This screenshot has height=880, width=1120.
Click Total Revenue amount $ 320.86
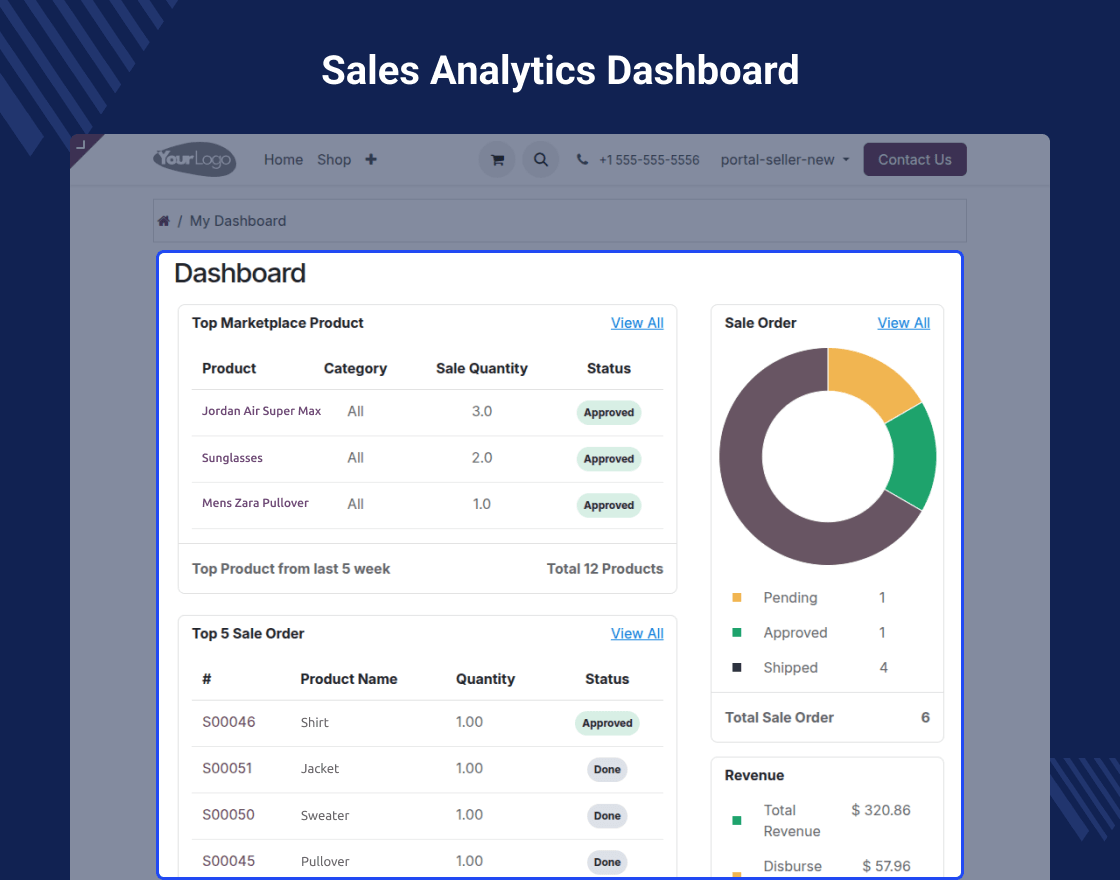point(881,810)
